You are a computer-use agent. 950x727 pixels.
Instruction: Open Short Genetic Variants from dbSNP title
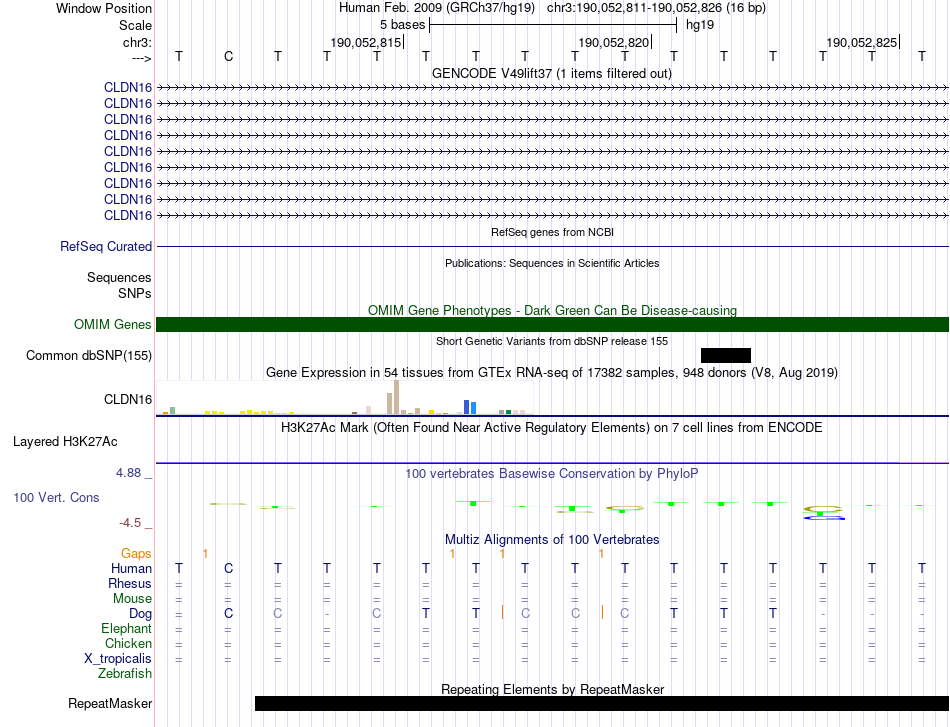(552, 341)
